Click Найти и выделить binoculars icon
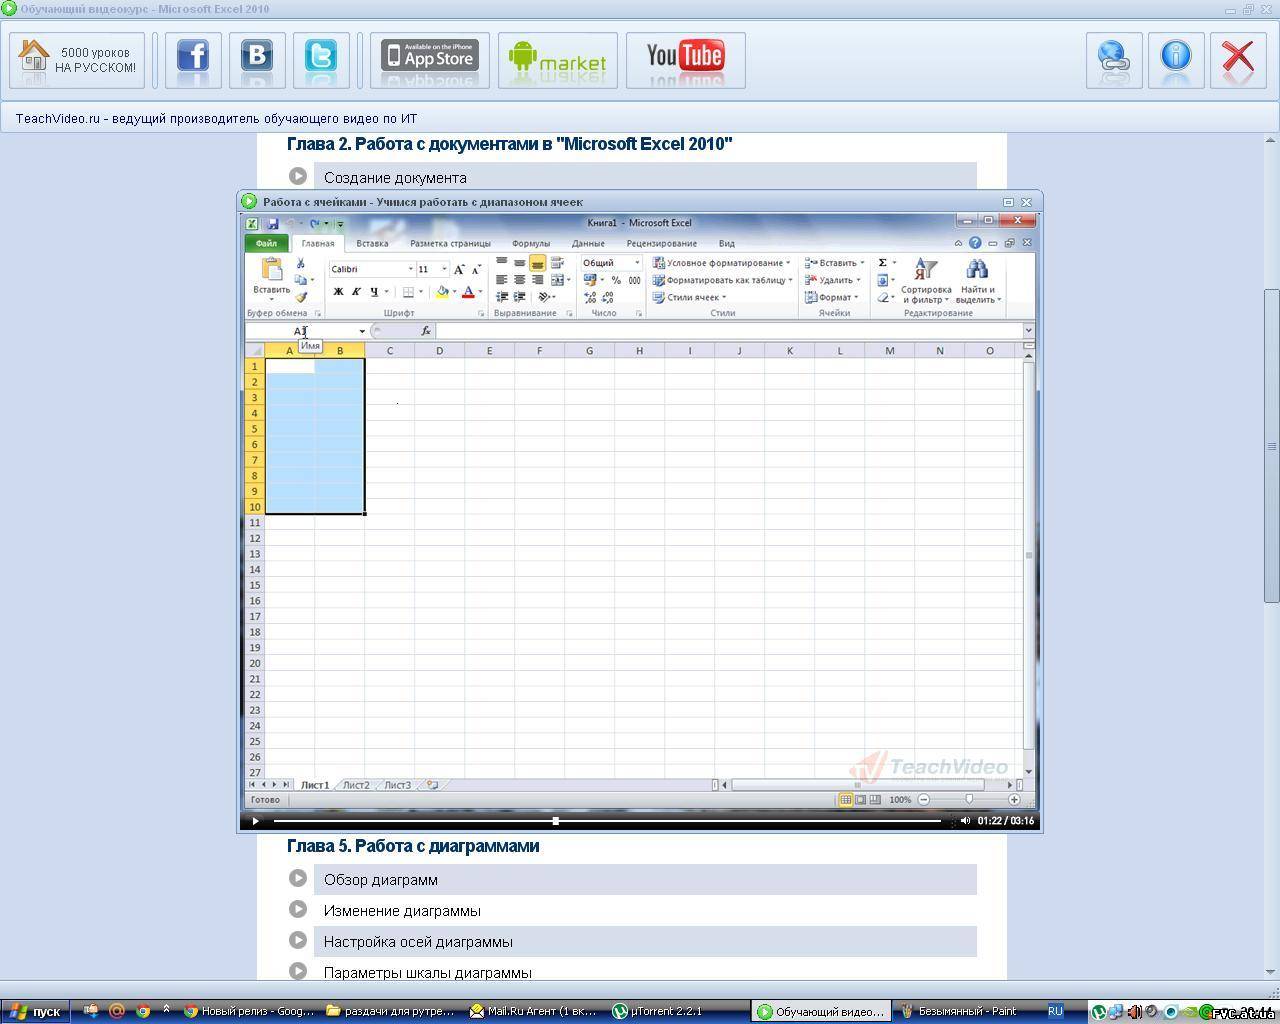Image resolution: width=1280 pixels, height=1024 pixels. [x=977, y=281]
